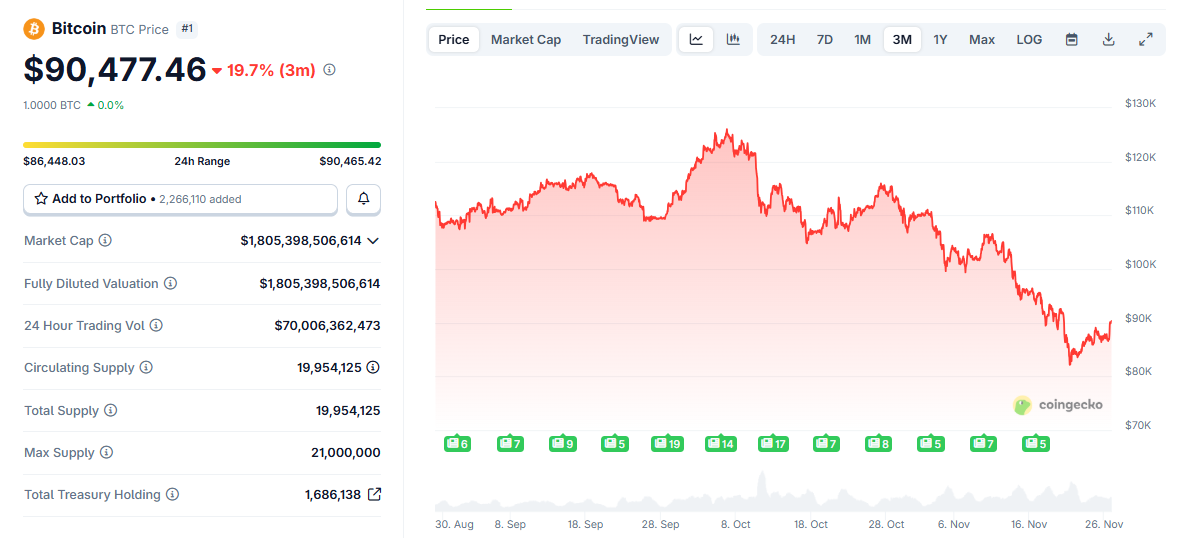Select the 1Y time range

point(940,40)
